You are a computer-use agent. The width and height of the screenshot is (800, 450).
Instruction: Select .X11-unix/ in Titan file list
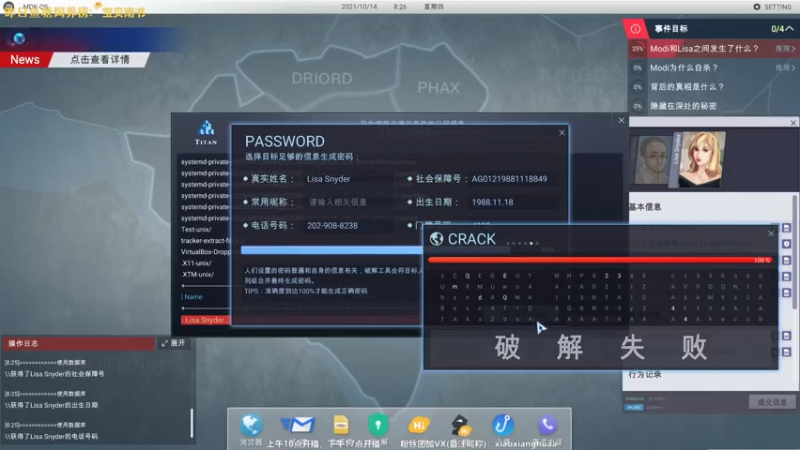pos(196,263)
